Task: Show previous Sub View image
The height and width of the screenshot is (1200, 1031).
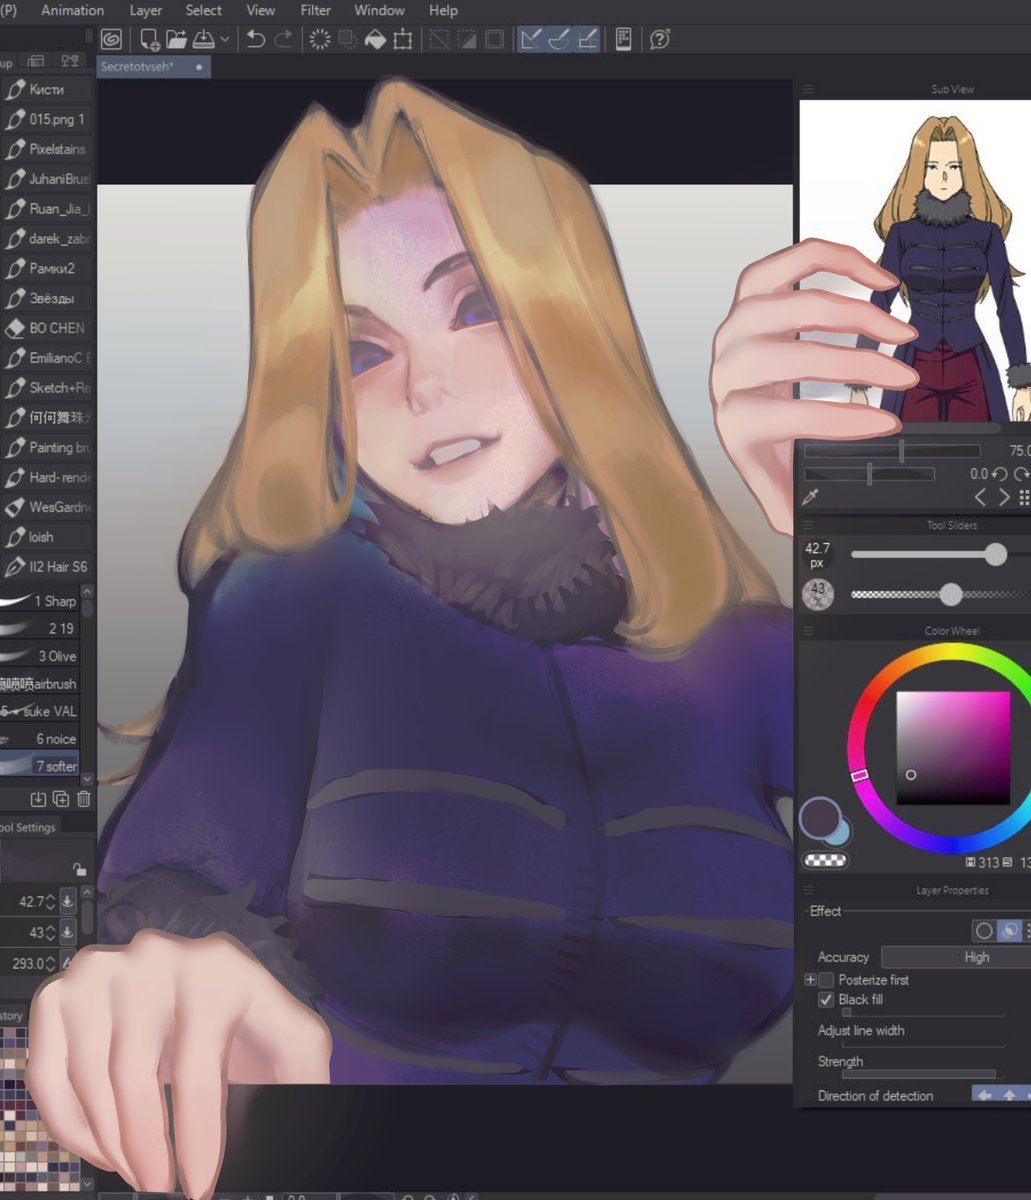Action: tap(980, 497)
